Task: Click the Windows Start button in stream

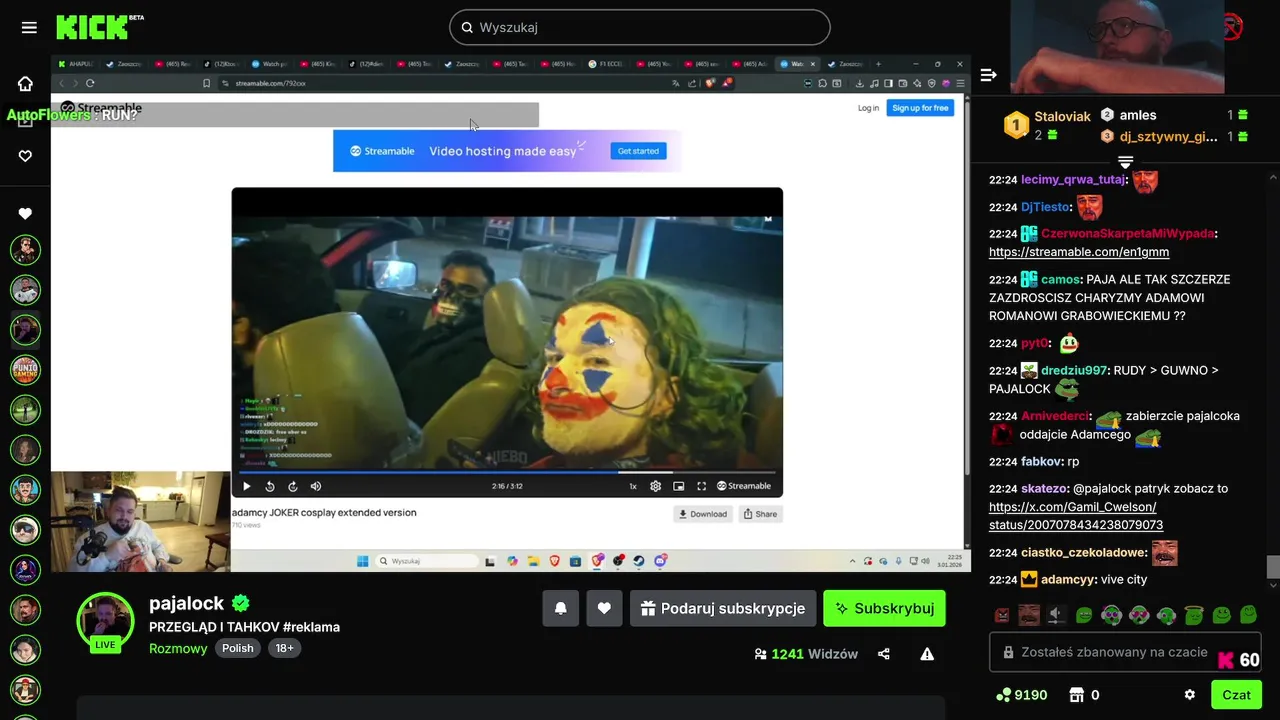Action: (x=362, y=561)
